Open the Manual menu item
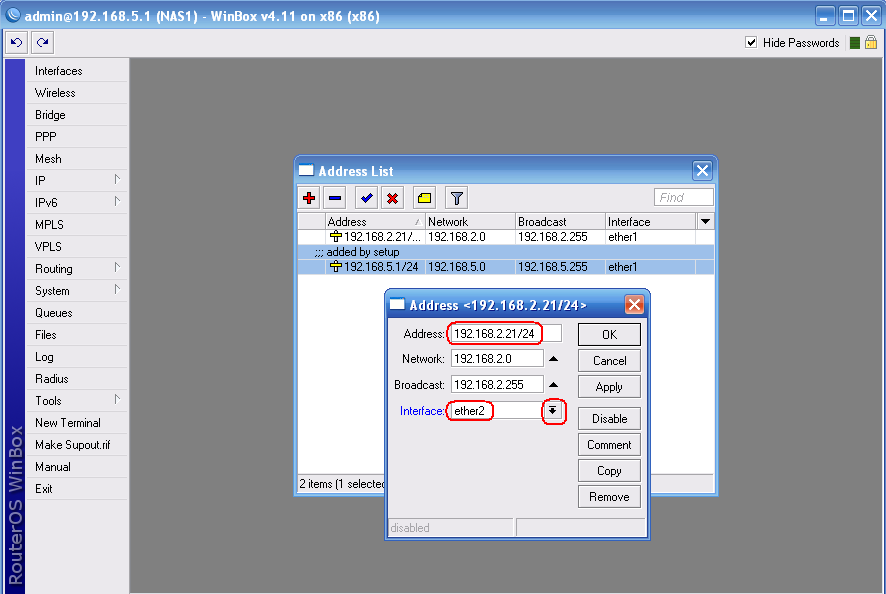The image size is (886, 594). tap(77, 467)
